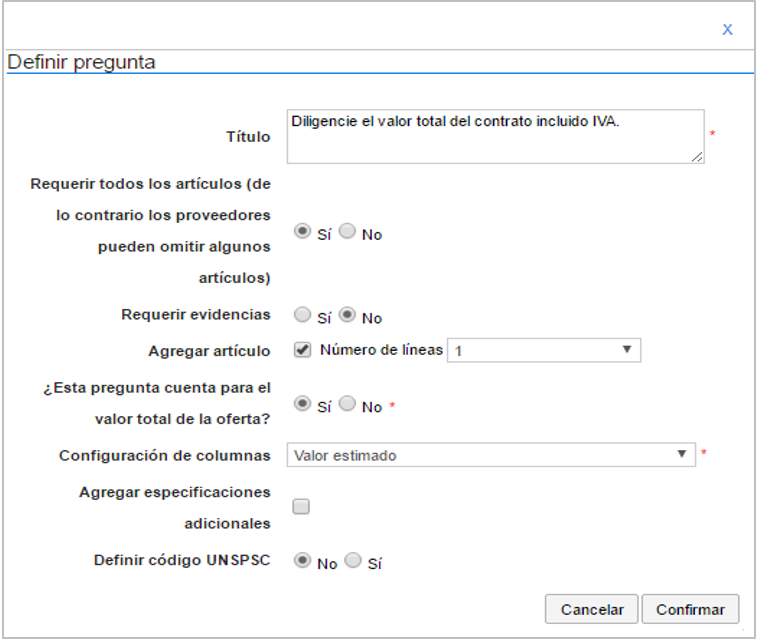Click the Confirmar button
This screenshot has width=757, height=640.
tap(690, 609)
